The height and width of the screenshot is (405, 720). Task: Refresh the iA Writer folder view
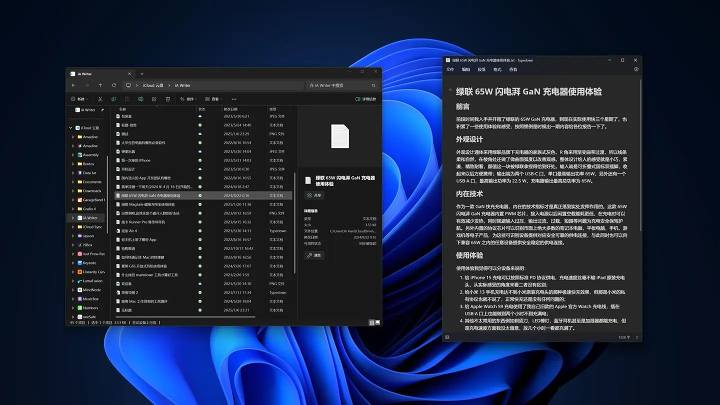[114, 85]
